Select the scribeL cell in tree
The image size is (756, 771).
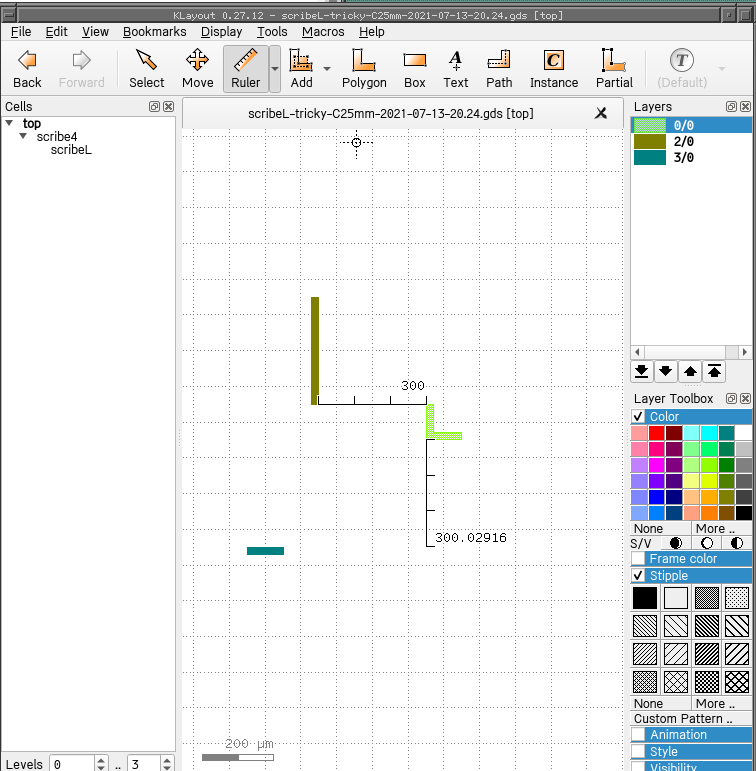(71, 149)
